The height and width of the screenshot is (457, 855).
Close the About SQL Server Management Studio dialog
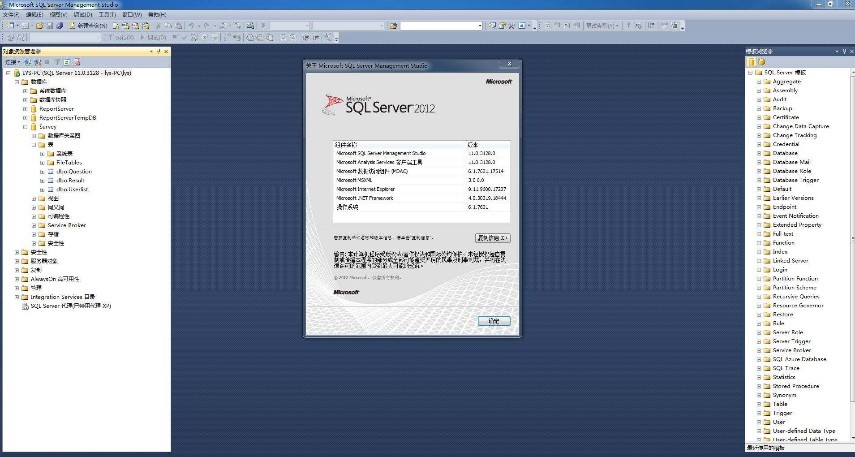(x=509, y=64)
